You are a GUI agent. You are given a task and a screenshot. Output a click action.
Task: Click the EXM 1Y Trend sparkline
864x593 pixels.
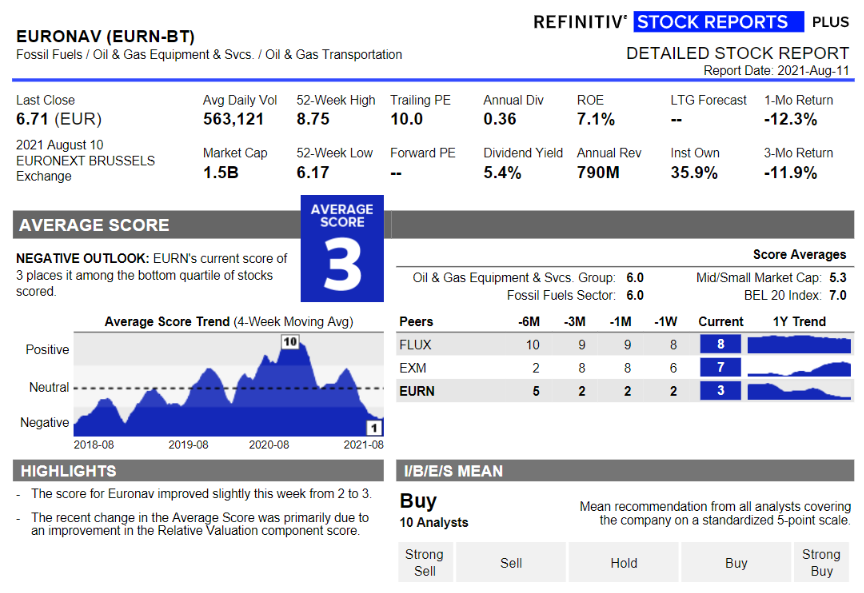[799, 368]
